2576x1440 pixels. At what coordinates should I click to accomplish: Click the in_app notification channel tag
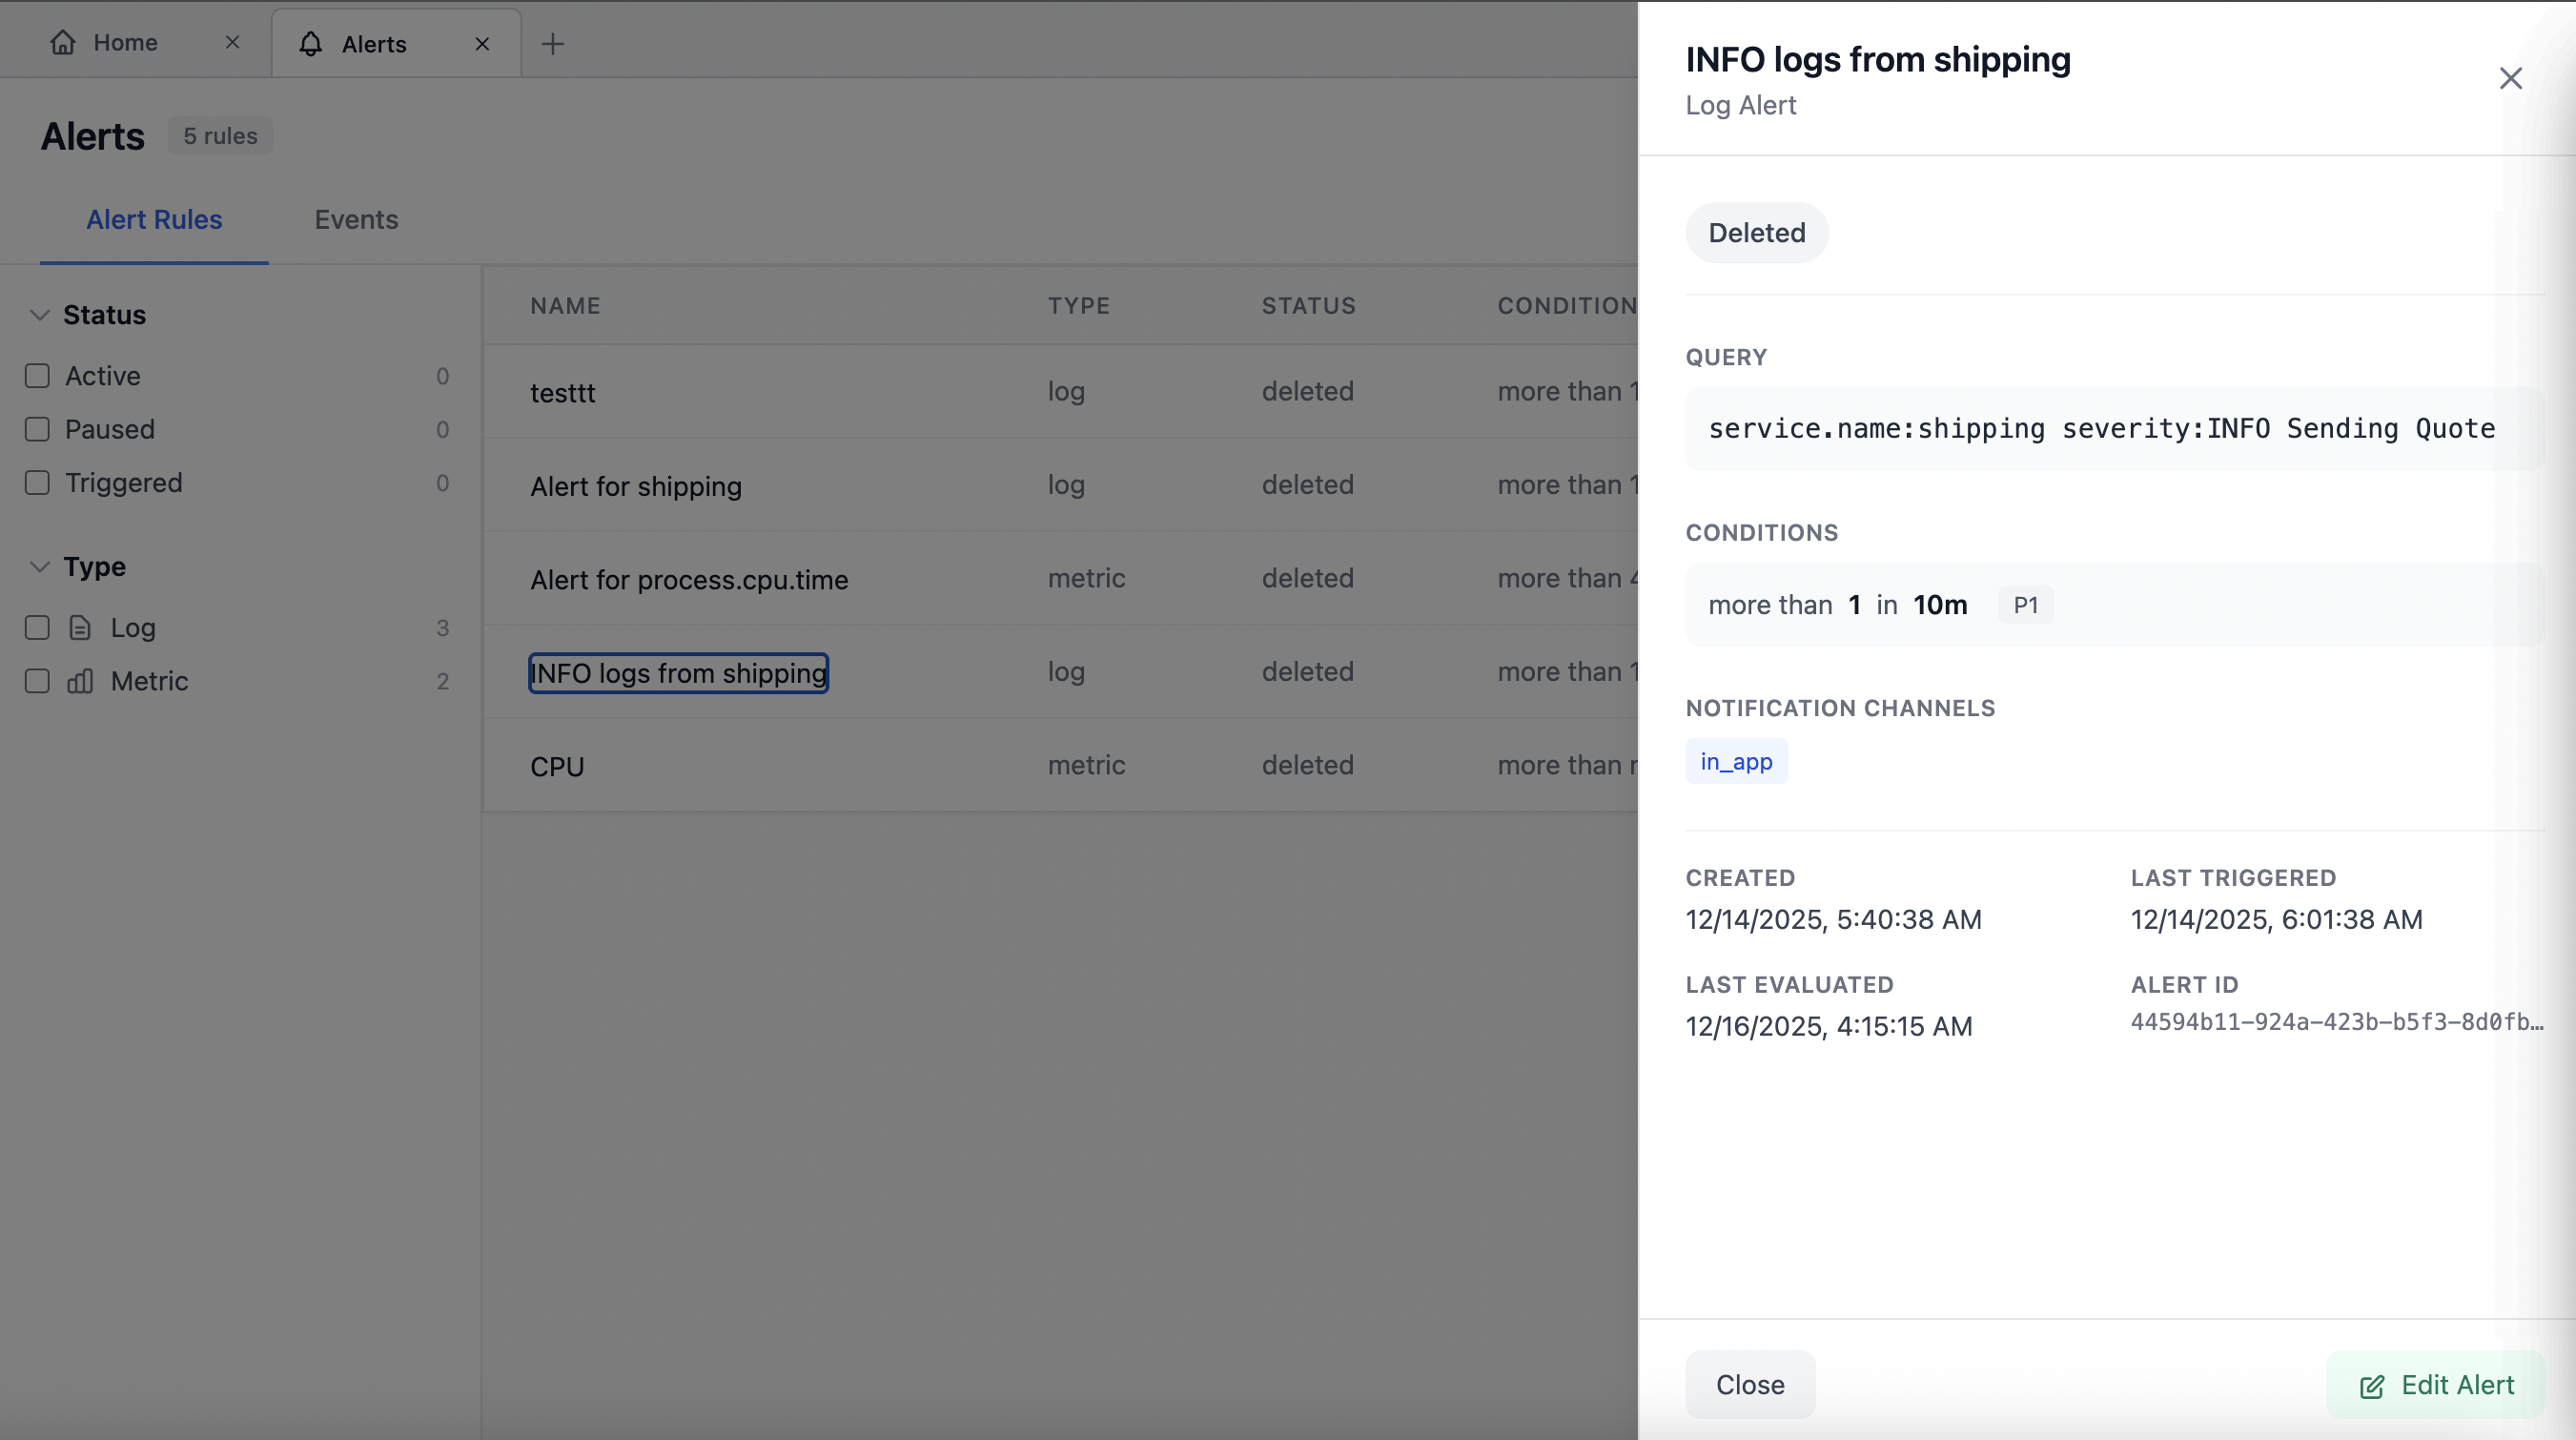1736,762
